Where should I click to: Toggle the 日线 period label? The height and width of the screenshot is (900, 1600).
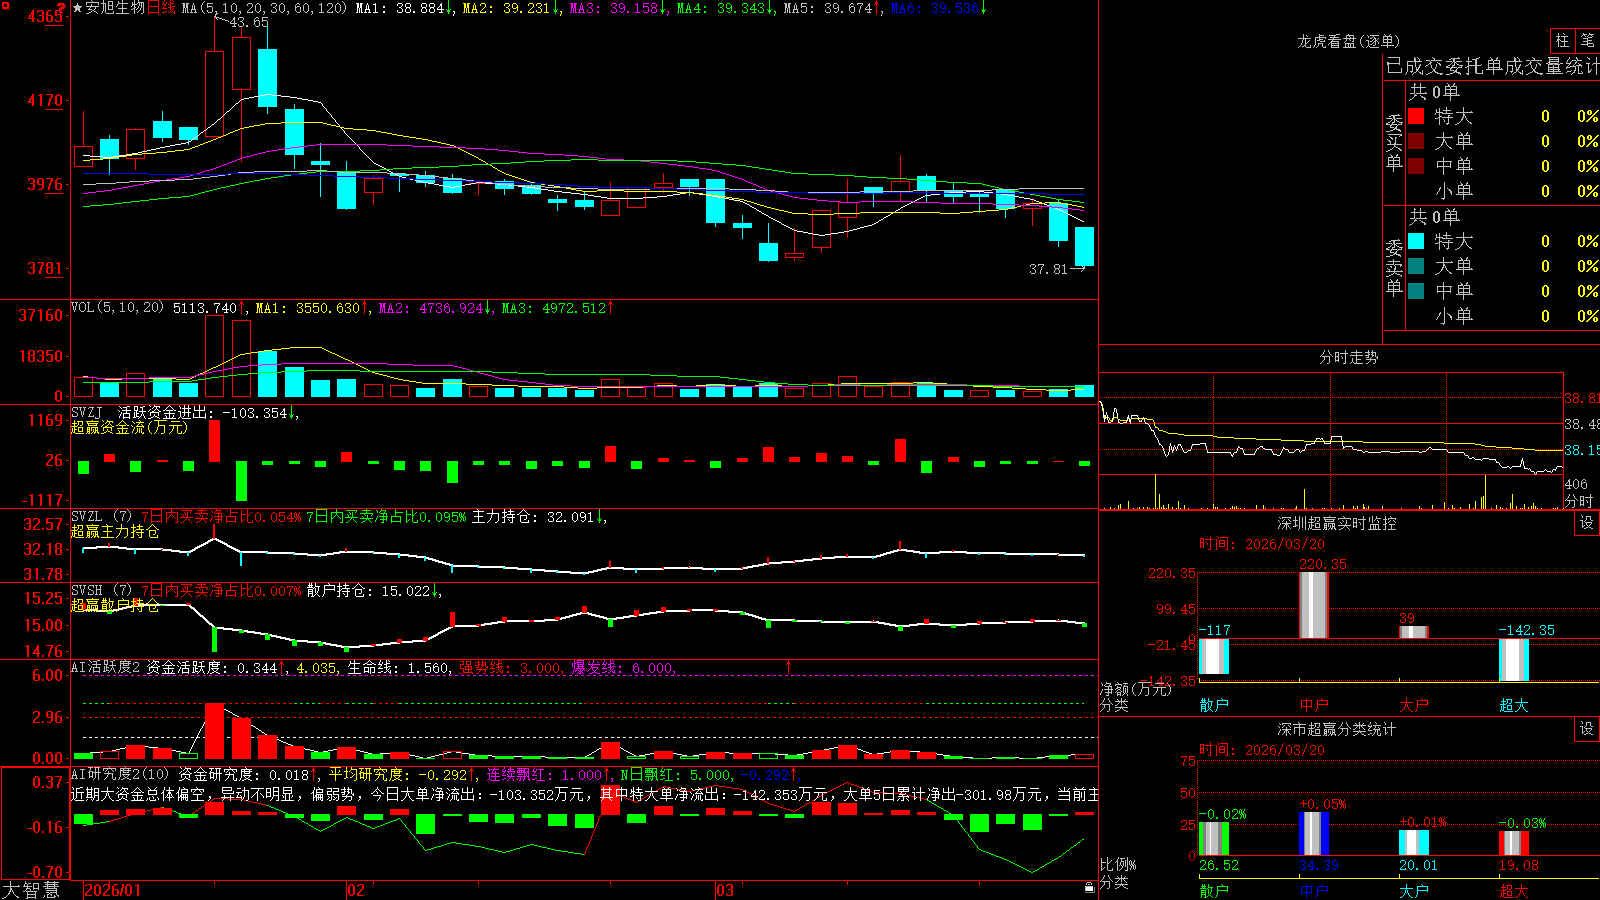[x=161, y=8]
